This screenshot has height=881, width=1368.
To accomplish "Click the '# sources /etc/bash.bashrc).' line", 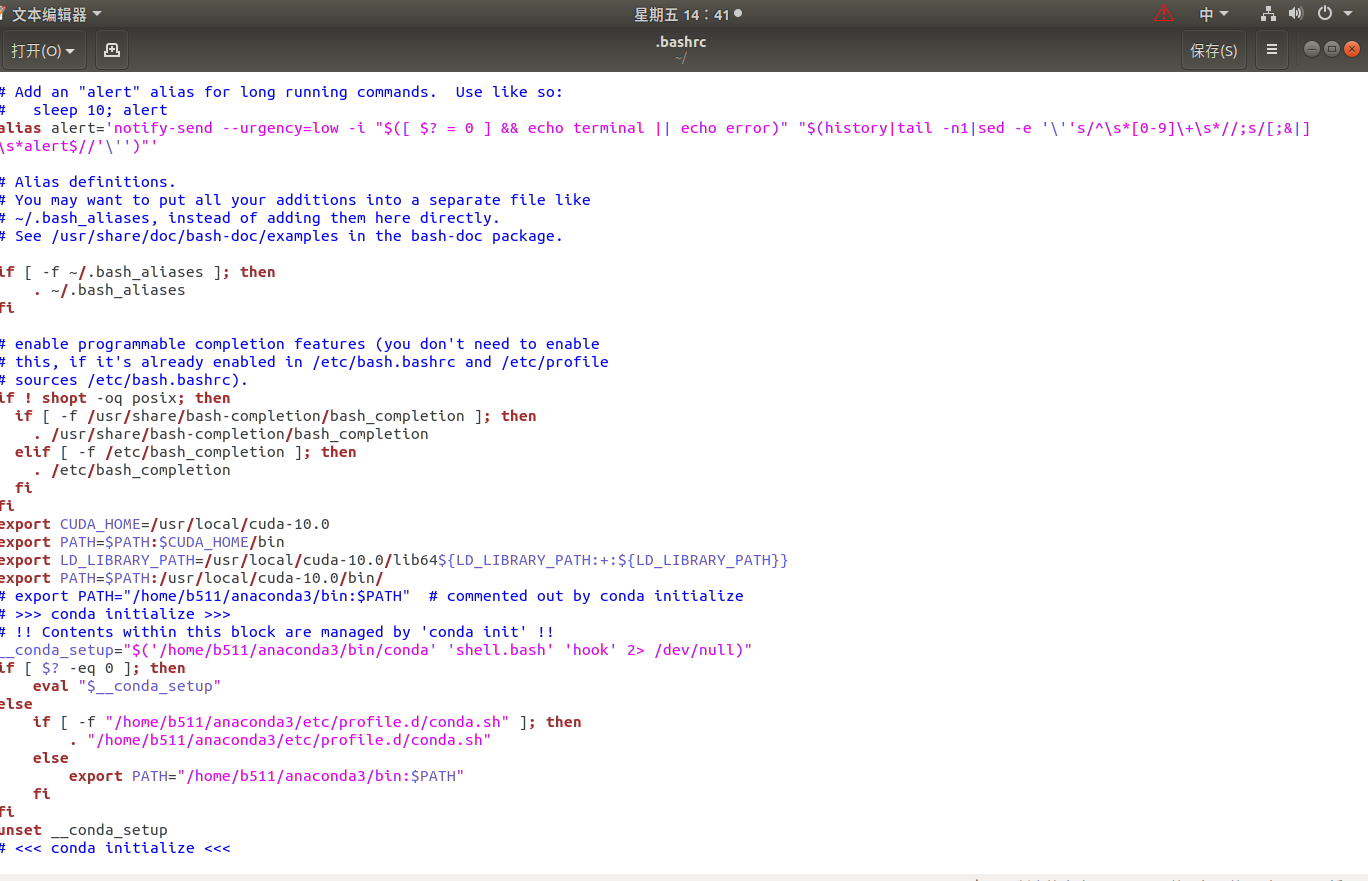I will pyautogui.click(x=124, y=380).
